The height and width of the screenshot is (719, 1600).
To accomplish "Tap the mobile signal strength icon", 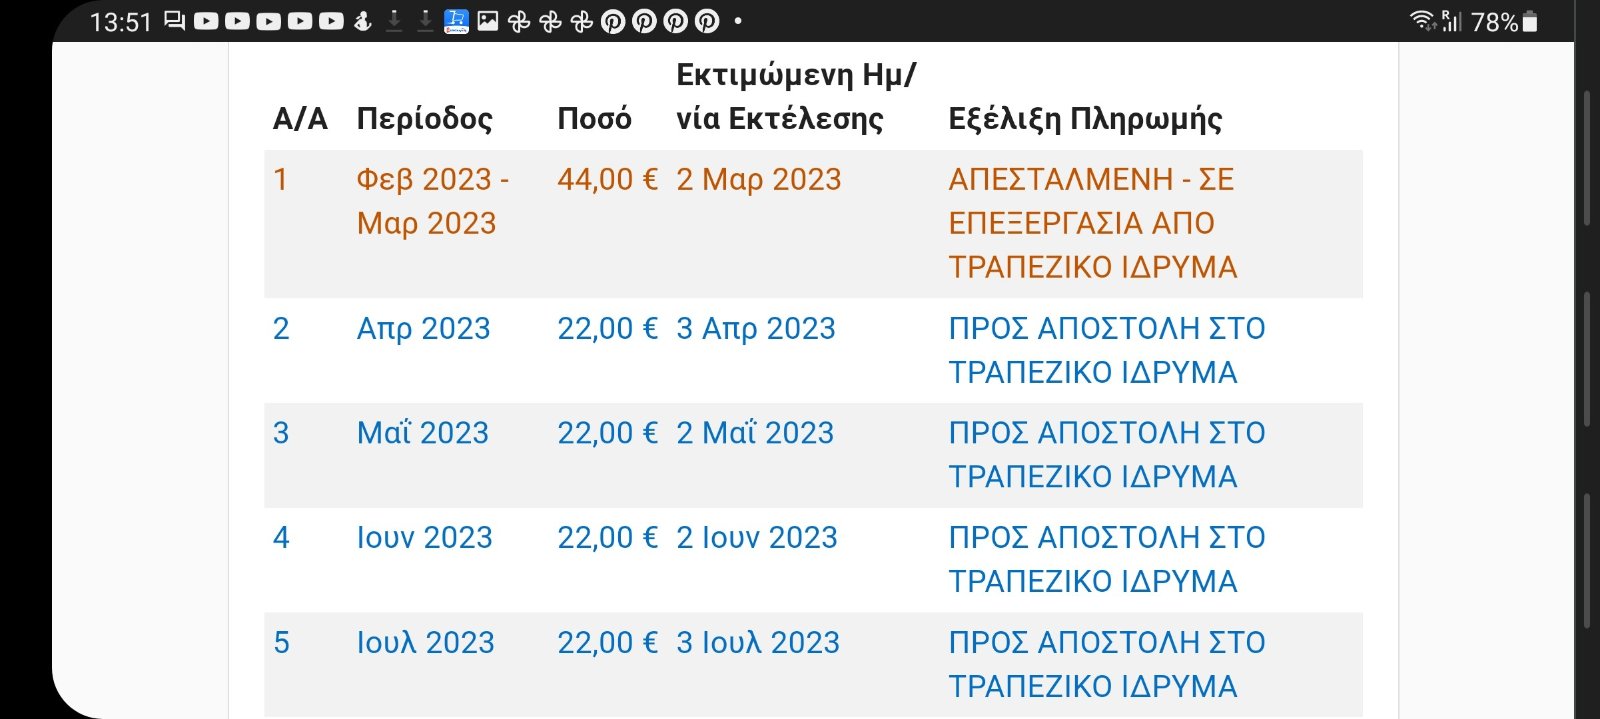I will [x=1452, y=20].
